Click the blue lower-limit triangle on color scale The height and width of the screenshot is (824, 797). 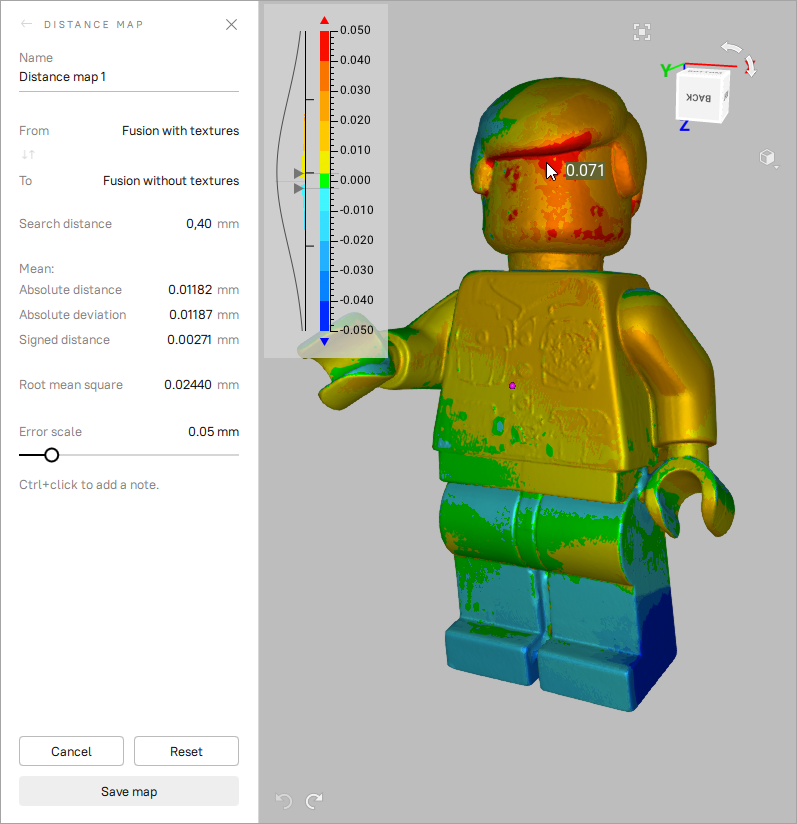pos(325,342)
